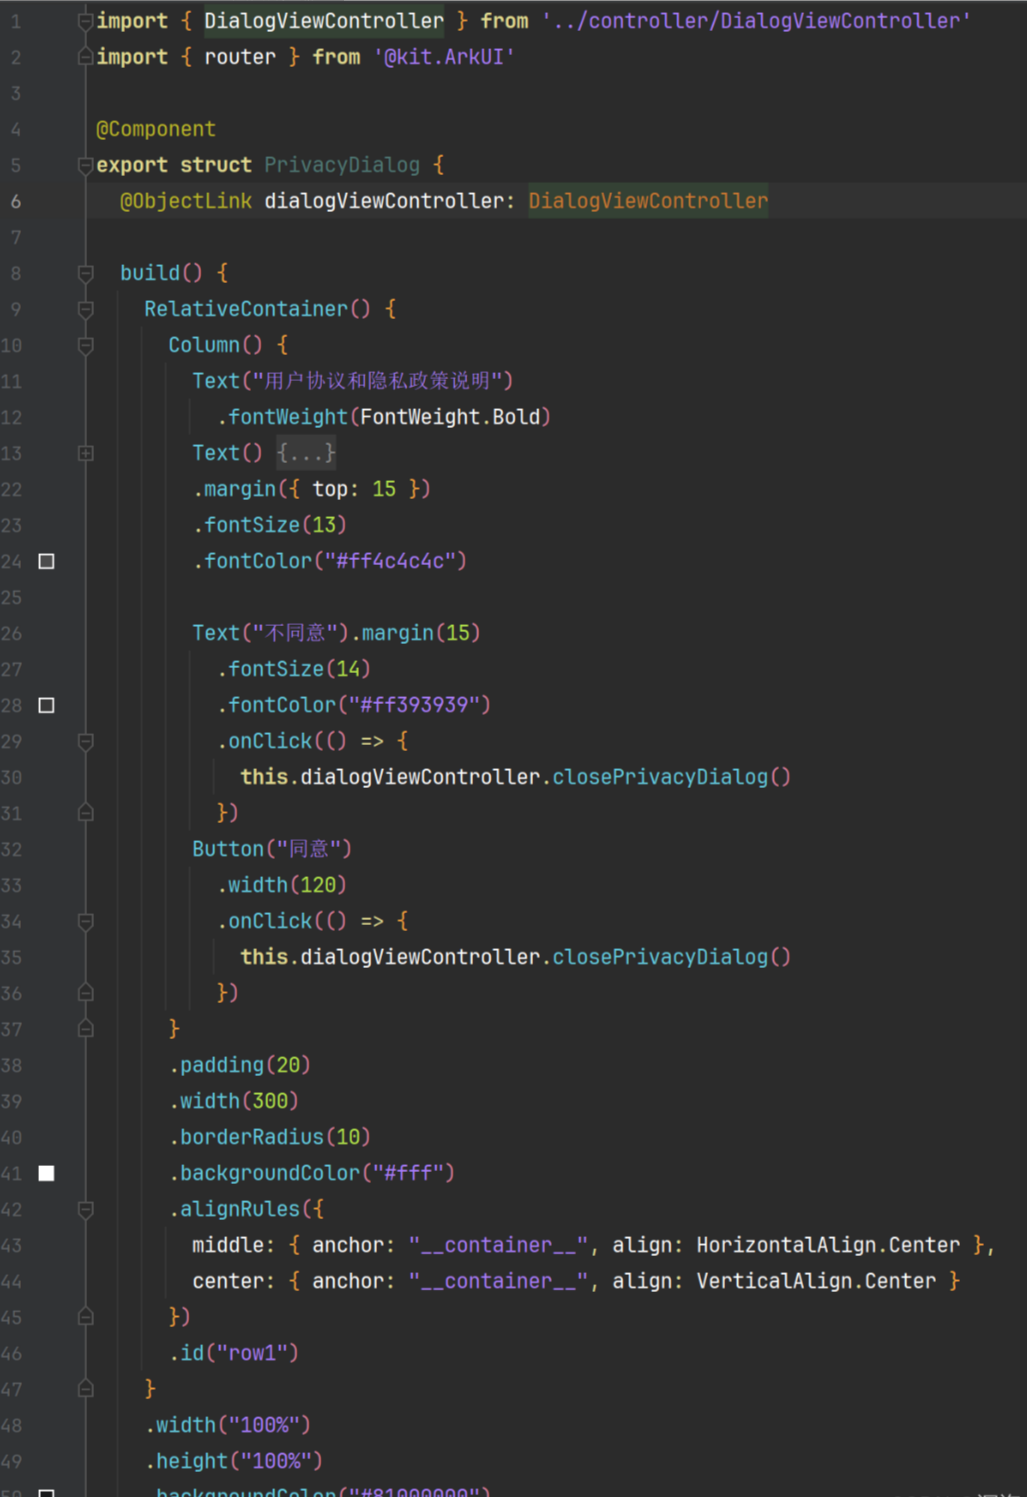Collapse the RelativeContainer() block fold toggle
This screenshot has width=1027, height=1497.
(x=86, y=309)
